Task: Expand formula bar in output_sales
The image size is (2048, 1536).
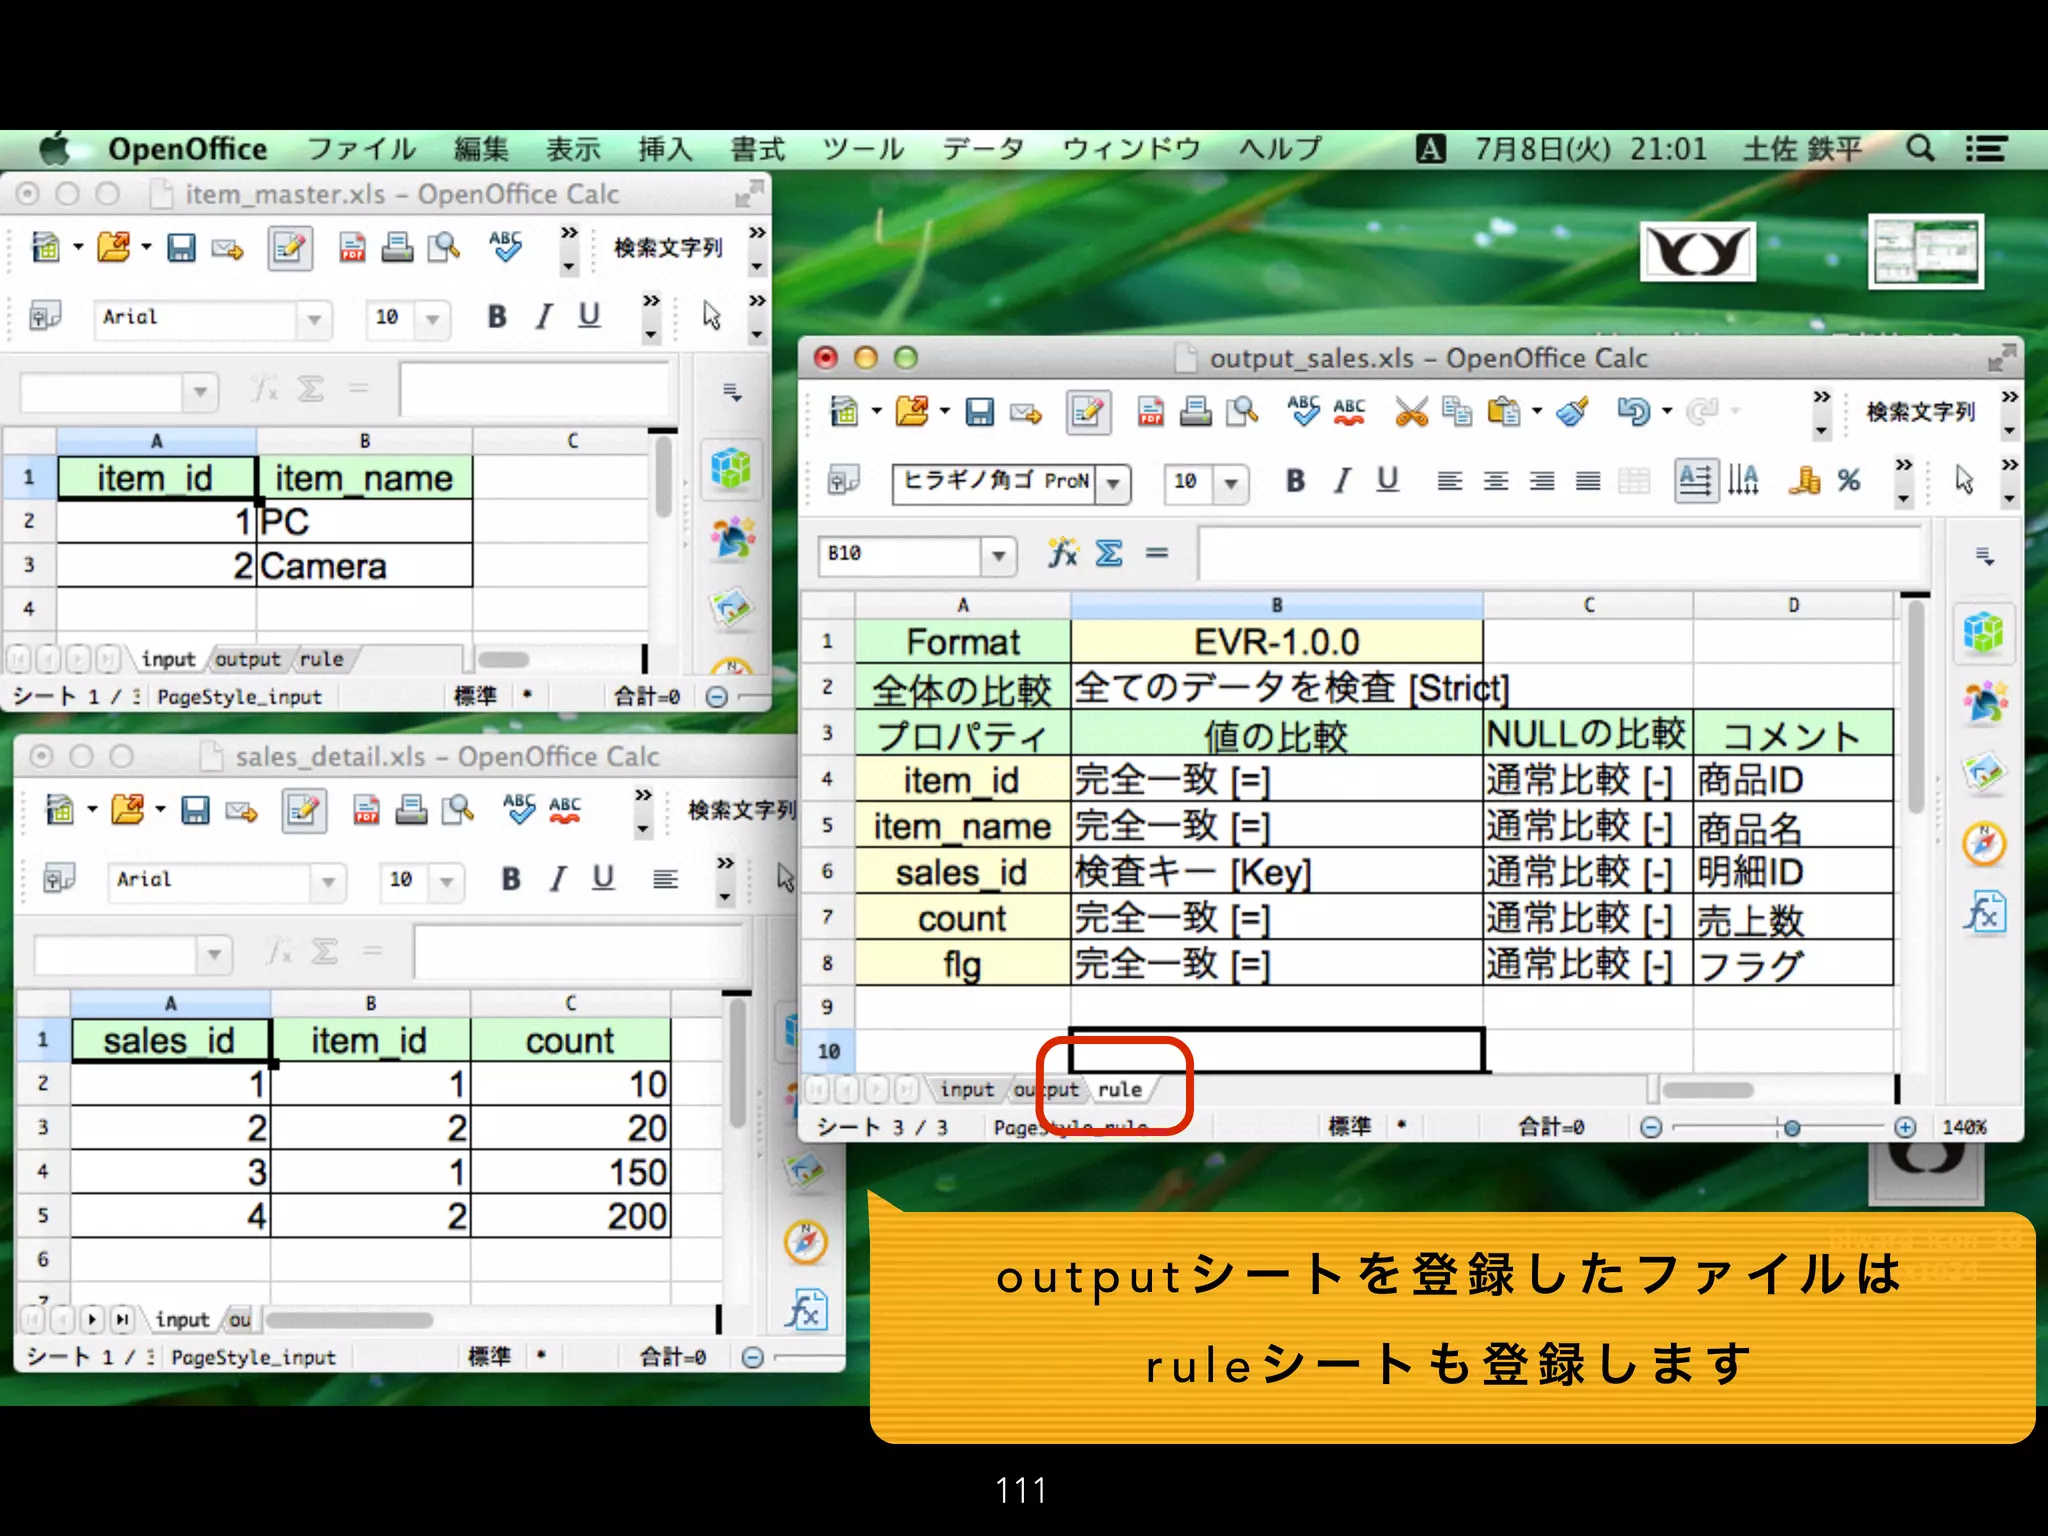Action: click(1986, 556)
